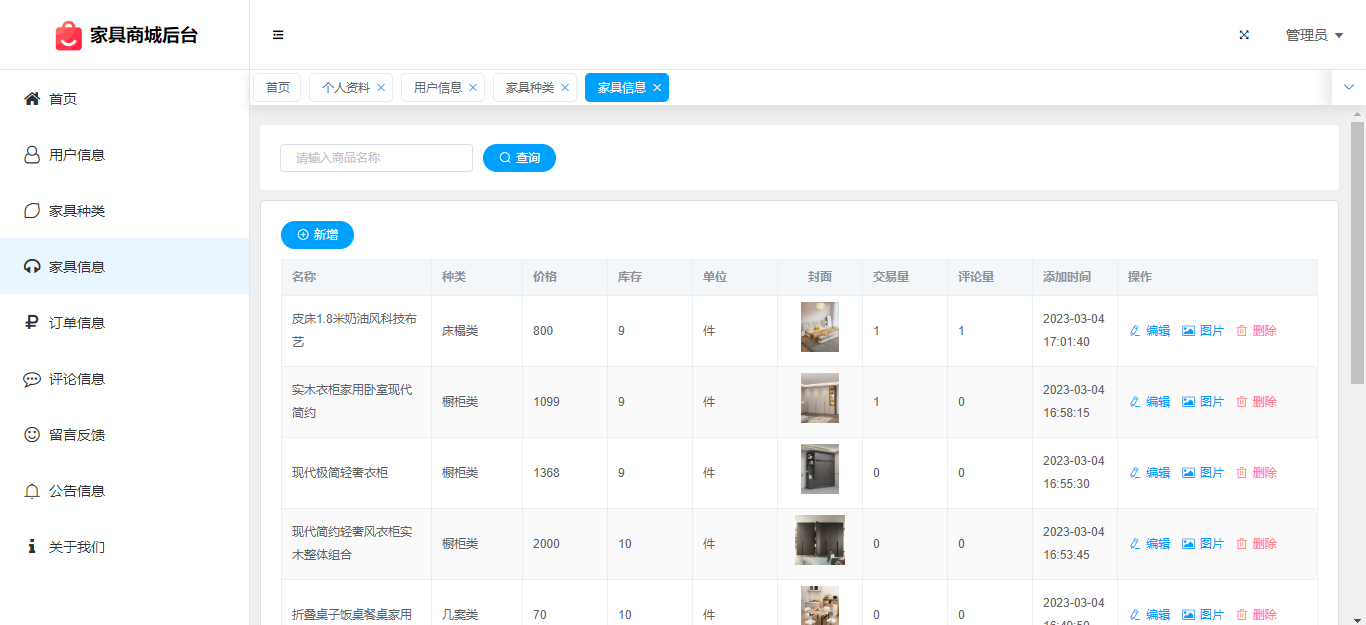The image size is (1366, 625).
Task: Switch to the 个人资料 tab
Action: [345, 88]
